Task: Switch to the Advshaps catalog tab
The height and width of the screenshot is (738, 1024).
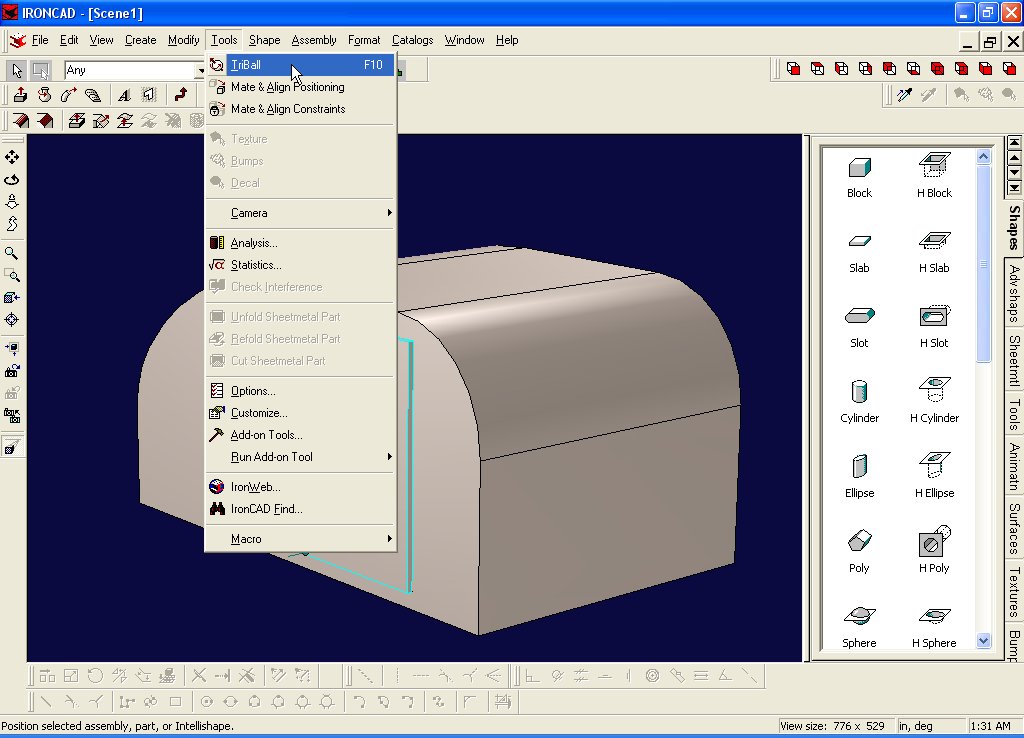Action: (1014, 293)
